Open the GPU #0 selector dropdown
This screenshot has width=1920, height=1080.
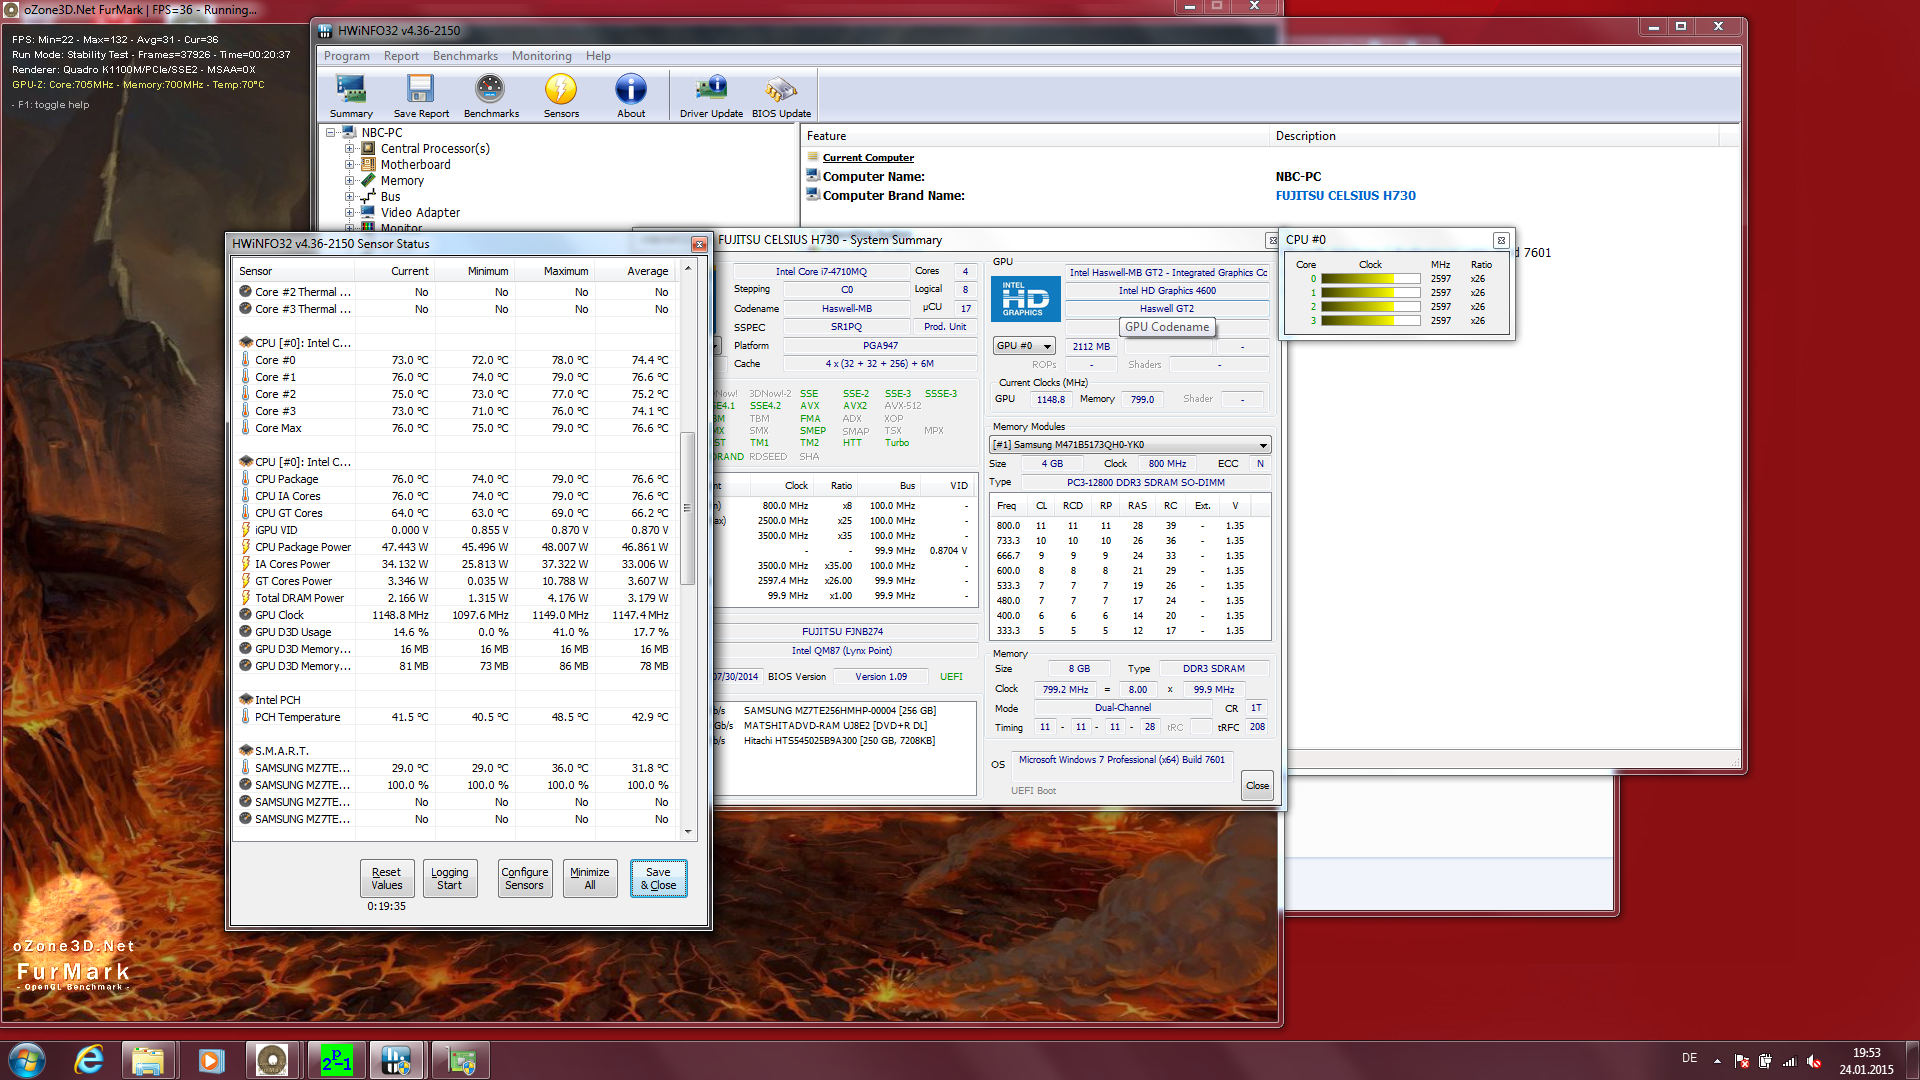click(1024, 346)
